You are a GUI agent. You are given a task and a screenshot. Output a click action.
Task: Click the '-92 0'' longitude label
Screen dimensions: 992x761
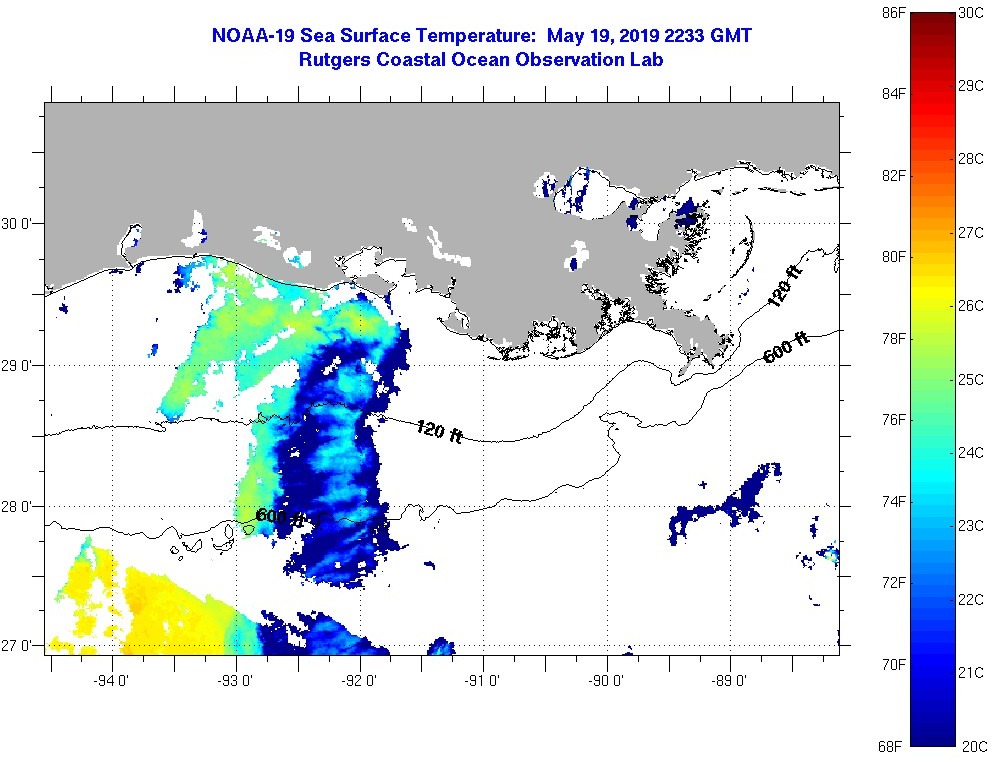(x=359, y=681)
